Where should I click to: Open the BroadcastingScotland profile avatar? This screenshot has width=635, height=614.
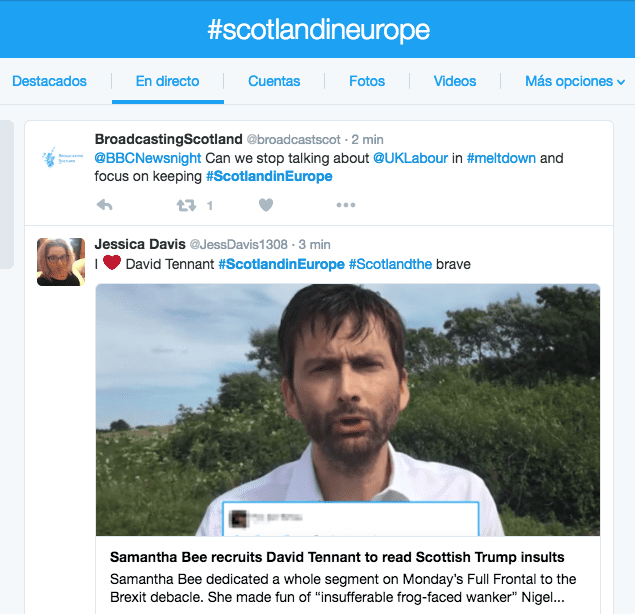[x=62, y=158]
